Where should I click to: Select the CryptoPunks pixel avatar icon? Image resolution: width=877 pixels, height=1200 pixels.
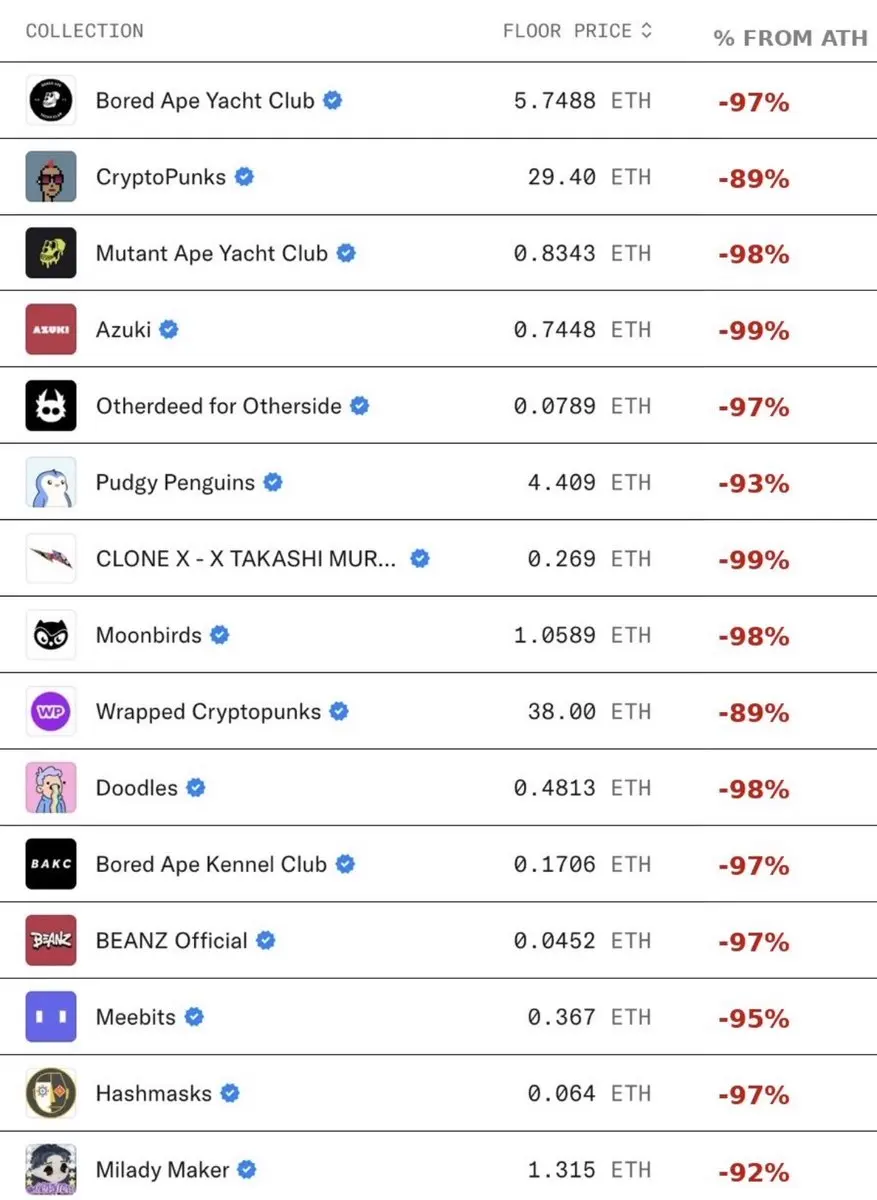pyautogui.click(x=50, y=177)
